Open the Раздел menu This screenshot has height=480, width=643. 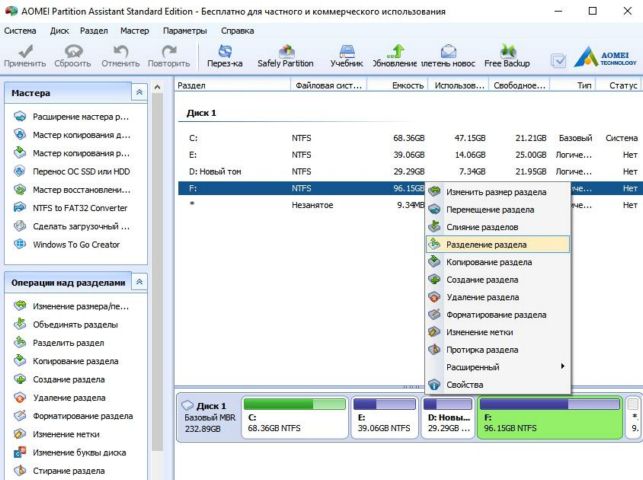coord(94,31)
